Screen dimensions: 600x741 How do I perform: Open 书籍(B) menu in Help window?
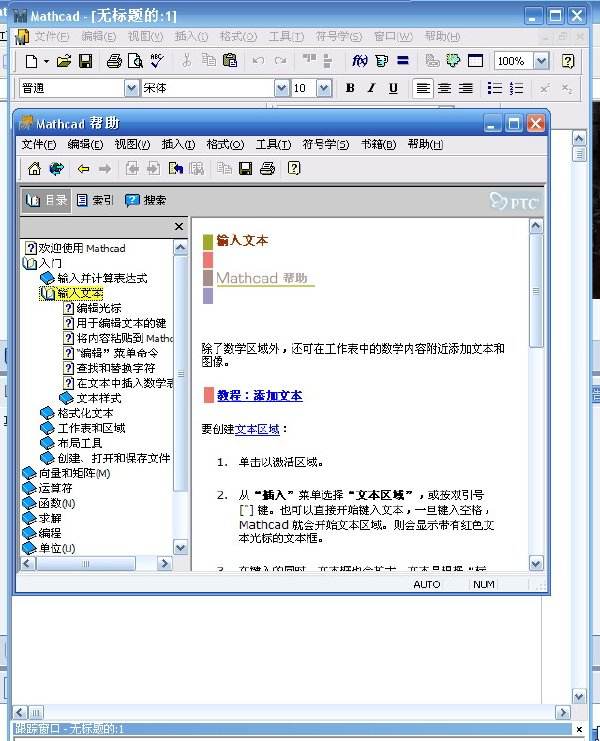(x=378, y=144)
